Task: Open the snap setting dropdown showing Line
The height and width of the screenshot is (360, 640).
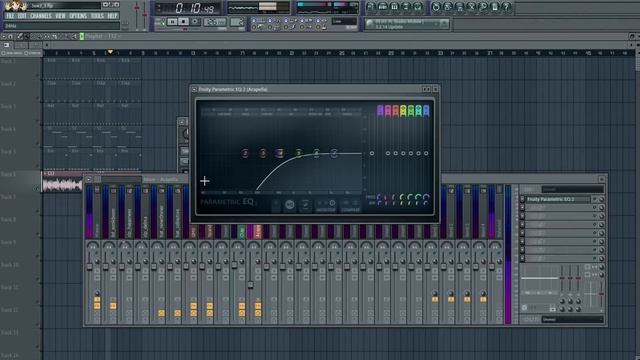Action: (344, 21)
